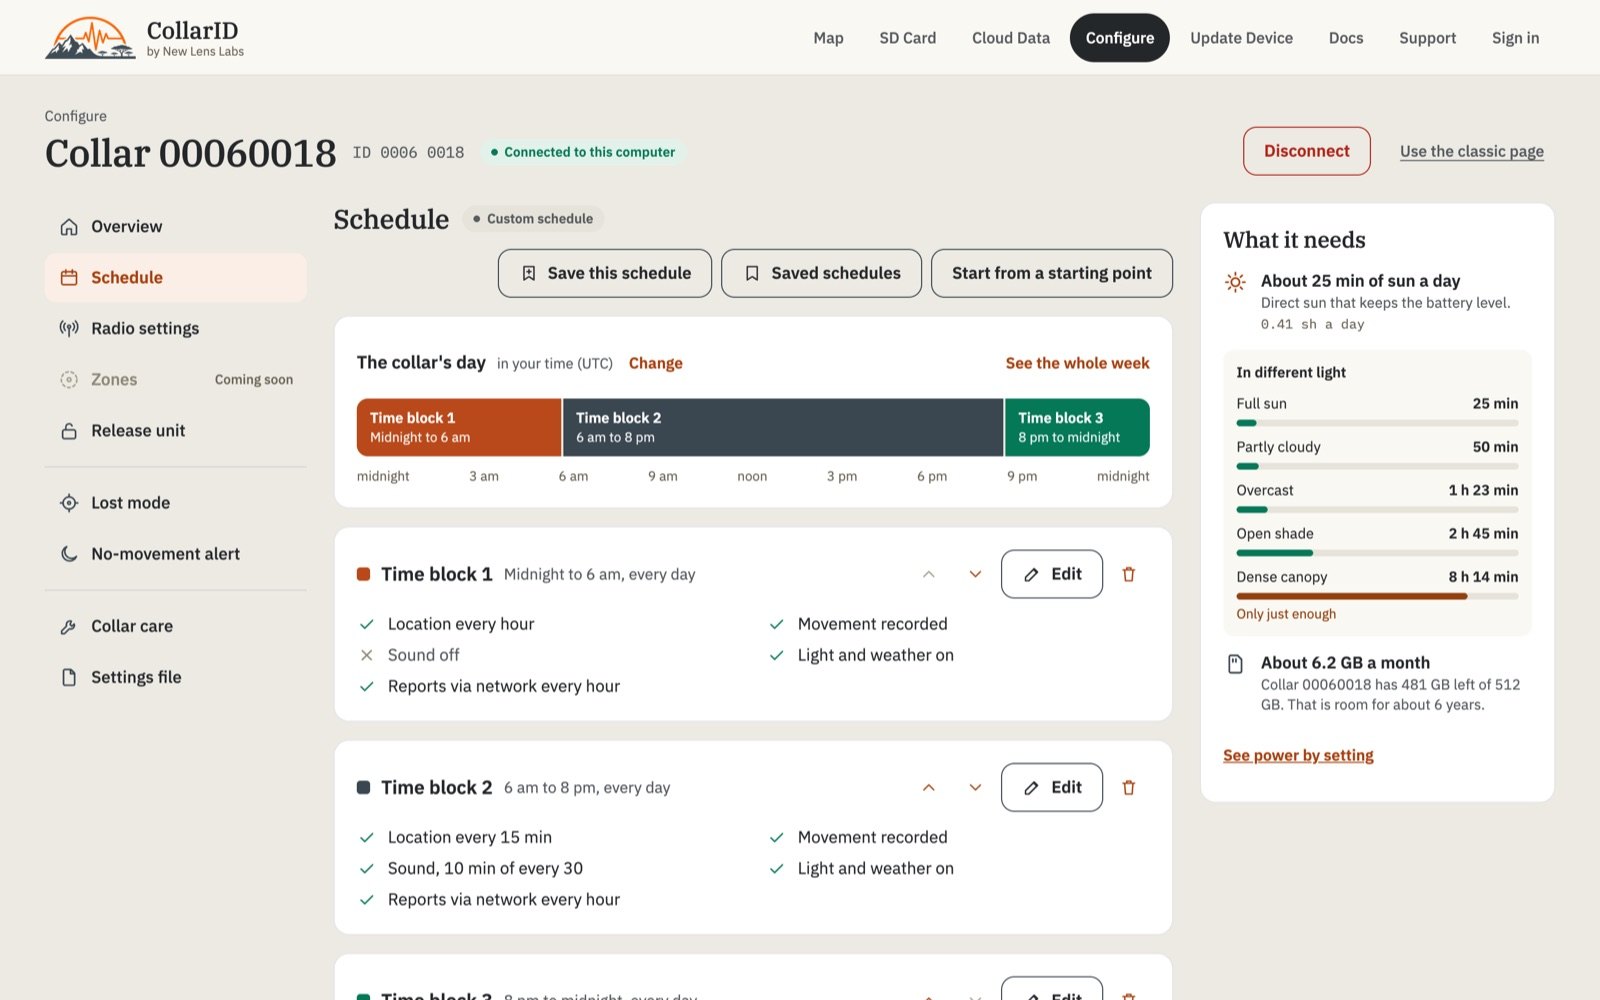
Task: Click the Full sun progress bar
Action: click(x=1377, y=423)
